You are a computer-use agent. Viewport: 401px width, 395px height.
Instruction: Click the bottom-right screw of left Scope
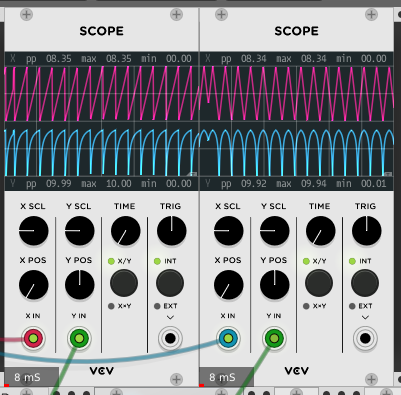(x=176, y=379)
